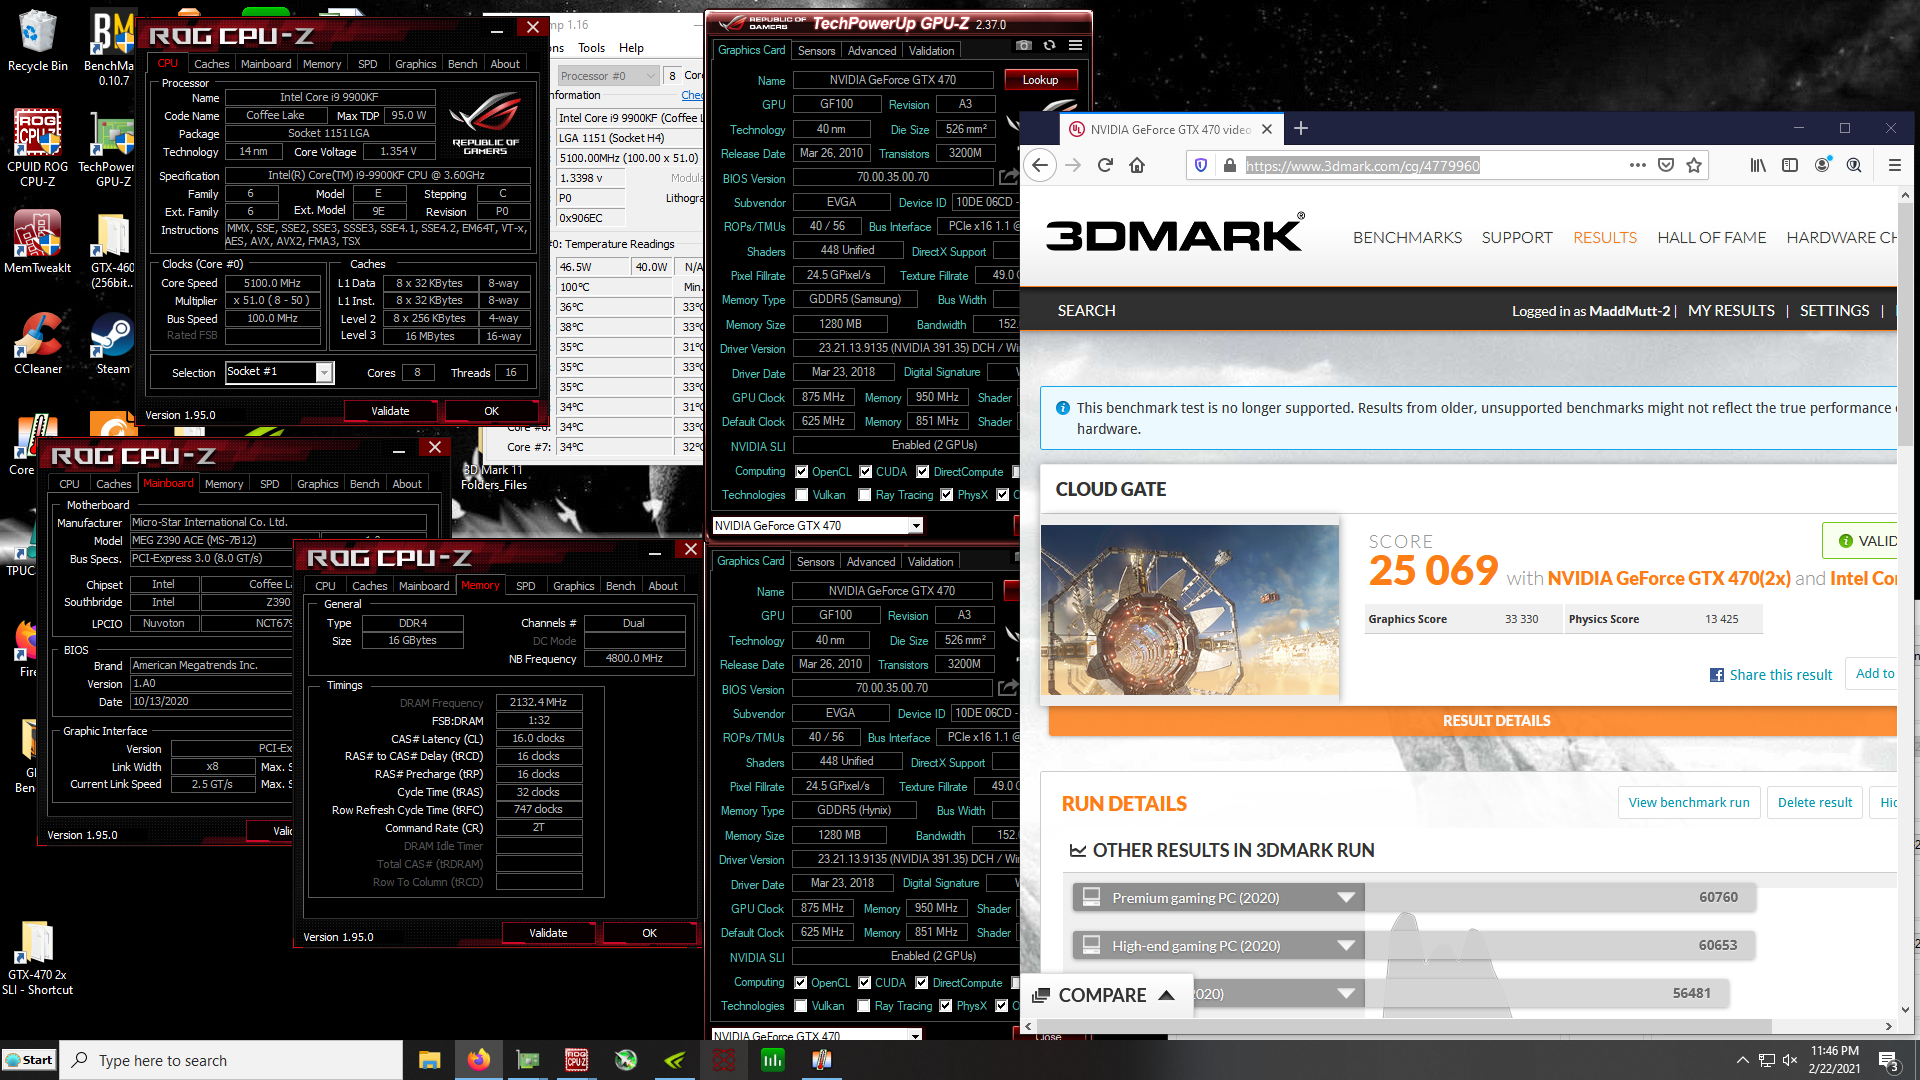Open NVIDIA icon on taskbar
The width and height of the screenshot is (1920, 1080).
click(675, 1060)
